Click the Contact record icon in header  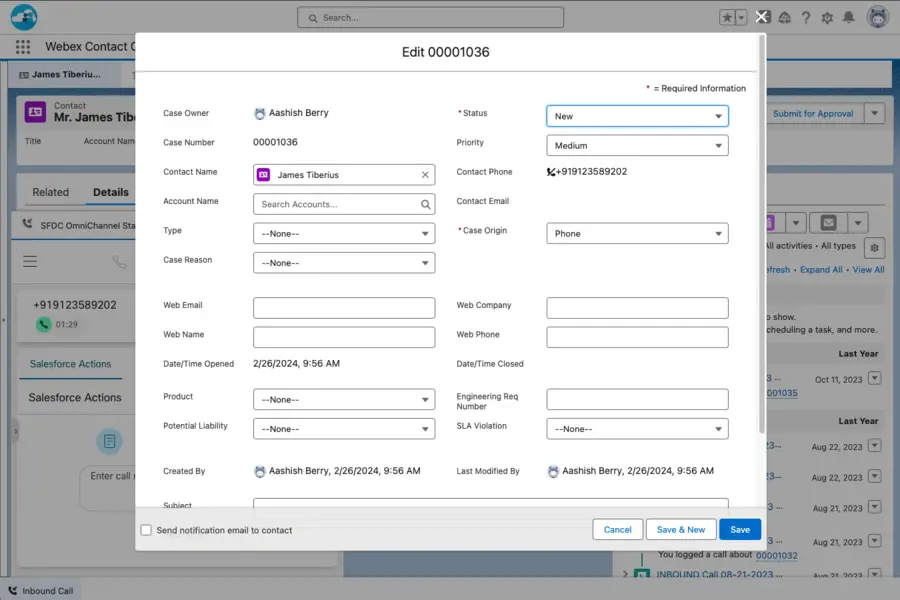[35, 112]
